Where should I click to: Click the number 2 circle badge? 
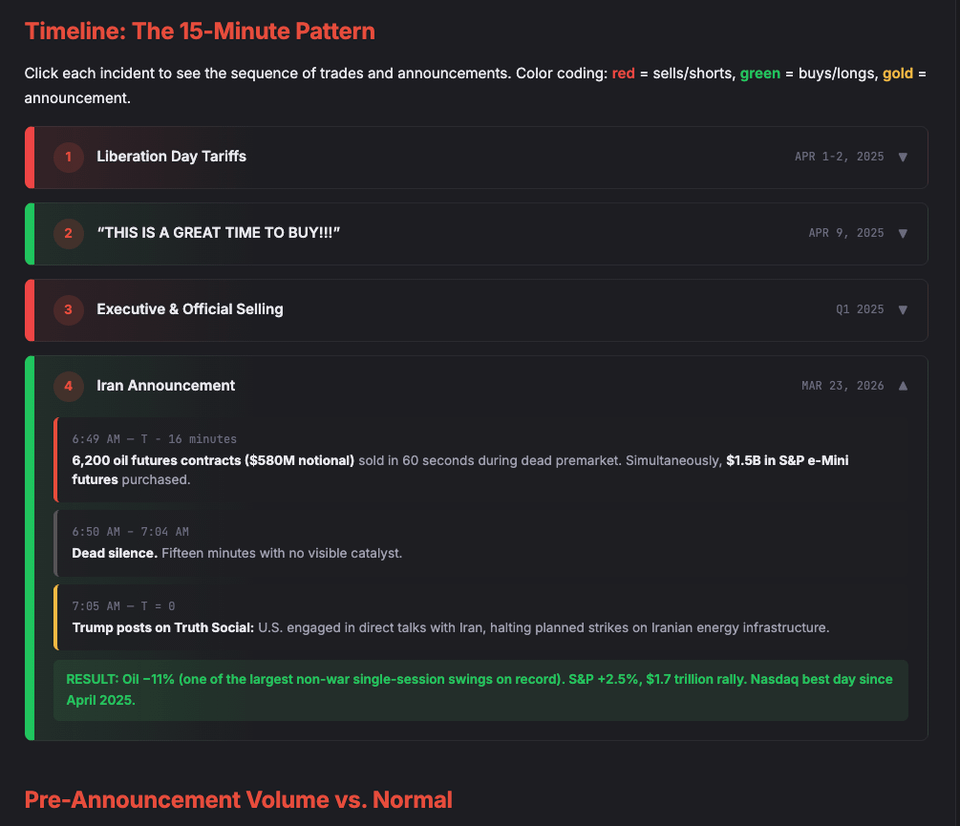pyautogui.click(x=68, y=233)
